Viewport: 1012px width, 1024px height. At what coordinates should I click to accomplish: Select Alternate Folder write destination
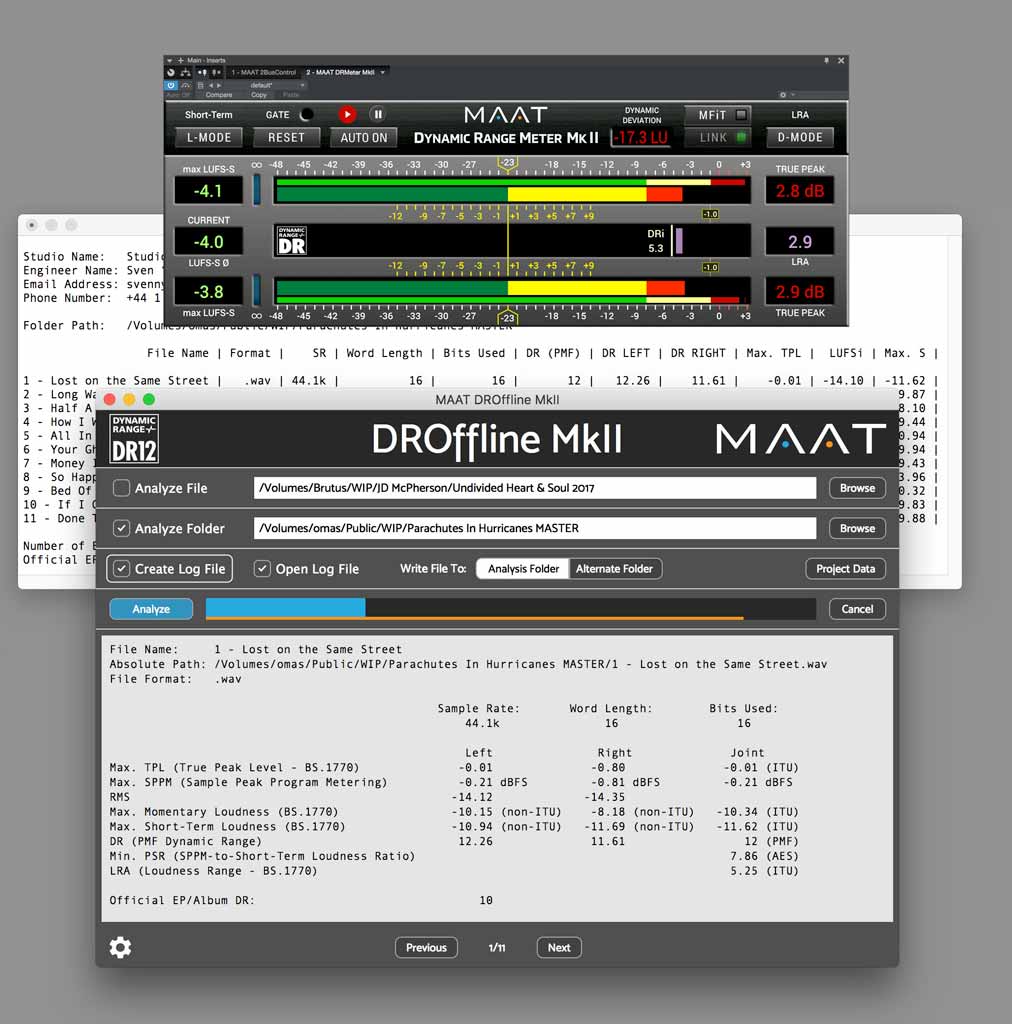pos(614,569)
